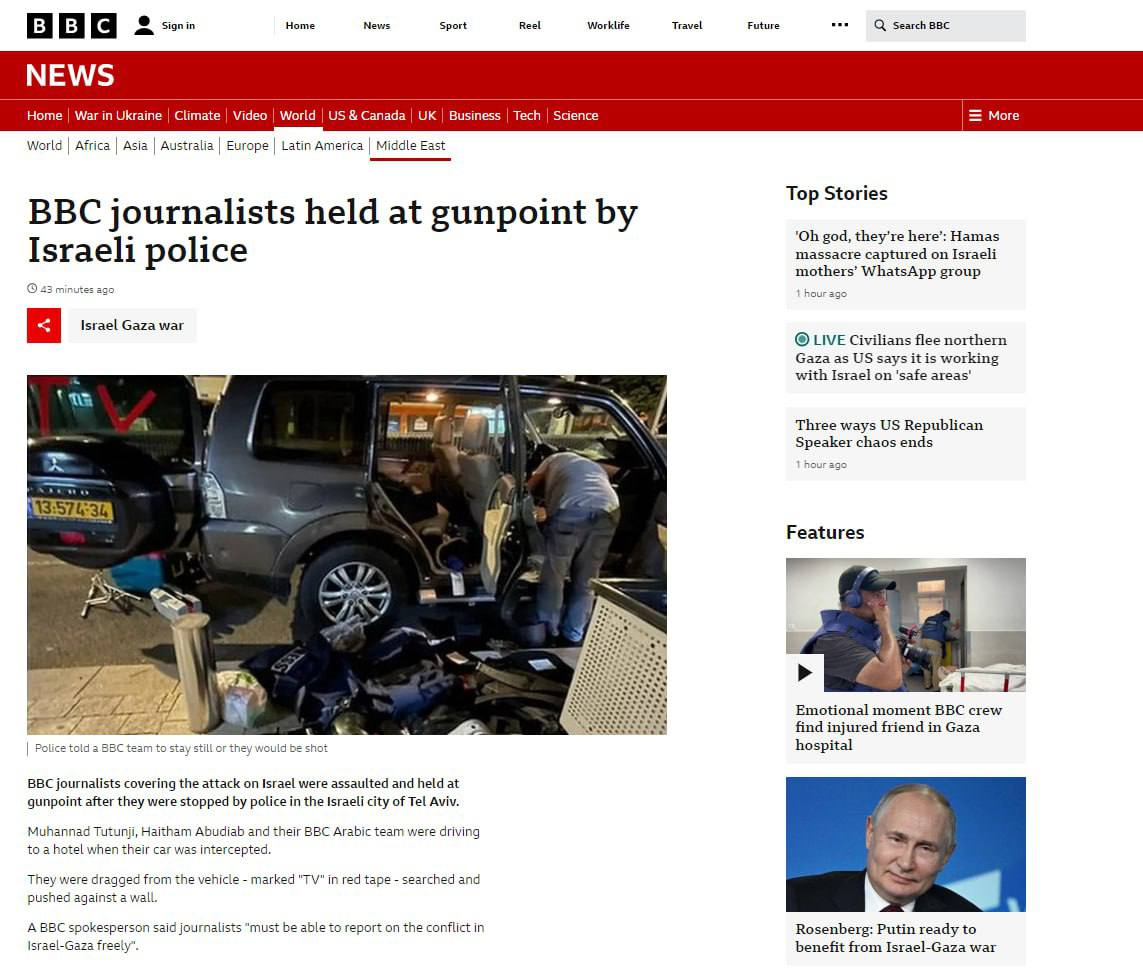Open the Middle East tab
The width and height of the screenshot is (1143, 970).
point(410,146)
